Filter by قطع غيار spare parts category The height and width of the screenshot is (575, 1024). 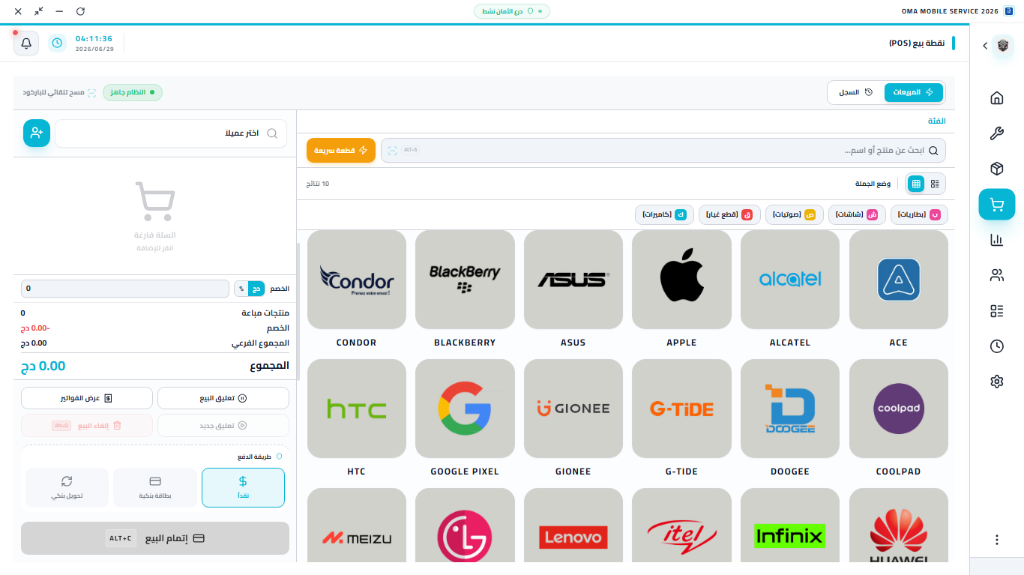tap(729, 214)
